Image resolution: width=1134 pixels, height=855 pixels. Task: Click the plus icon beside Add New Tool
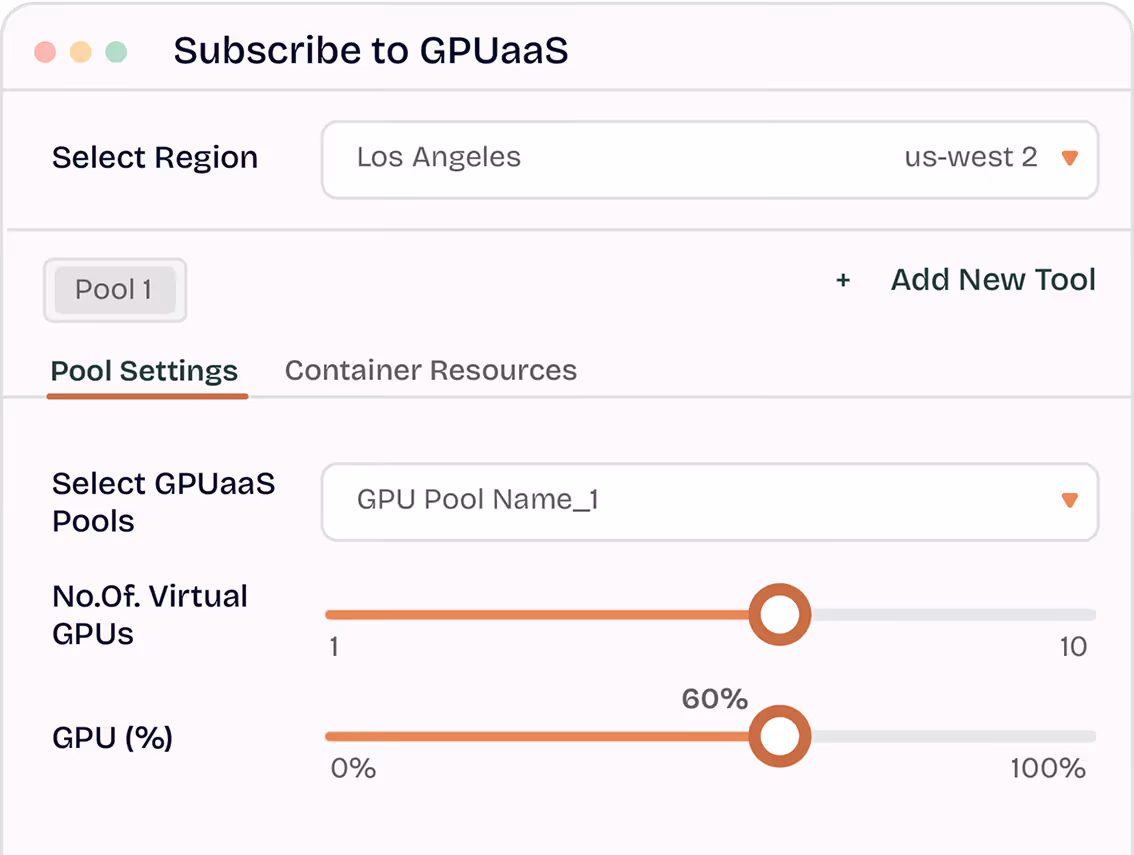[843, 280]
